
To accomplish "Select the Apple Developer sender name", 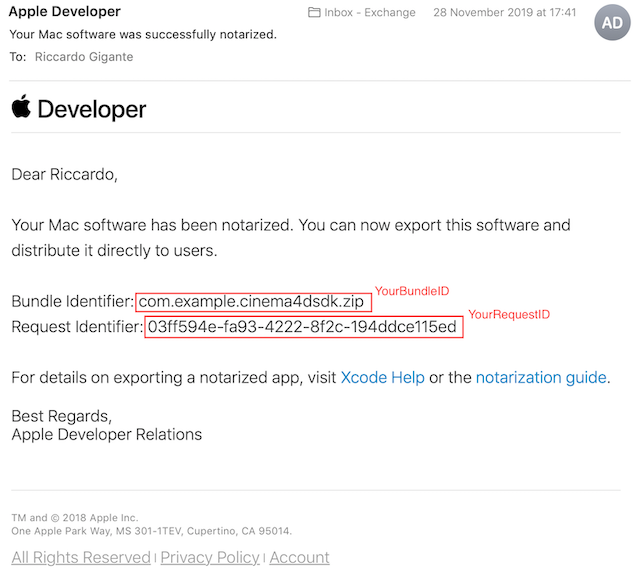I will 65,12.
